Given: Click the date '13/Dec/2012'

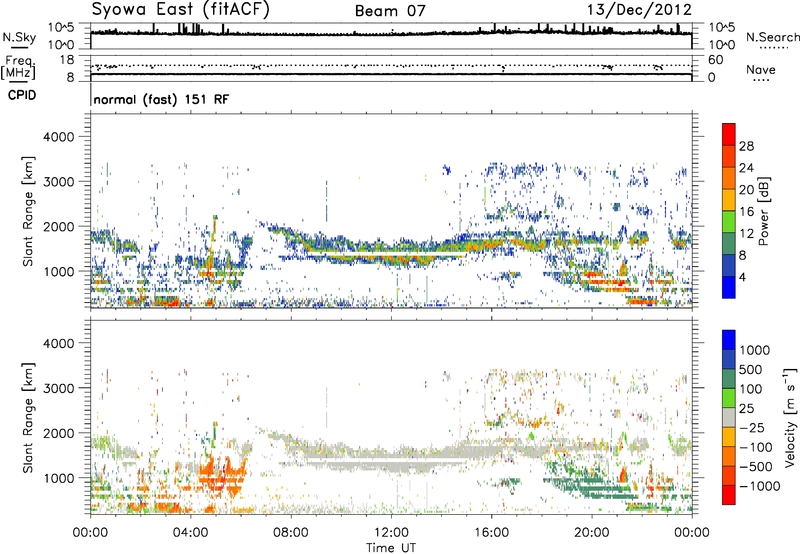Looking at the screenshot, I should [639, 10].
